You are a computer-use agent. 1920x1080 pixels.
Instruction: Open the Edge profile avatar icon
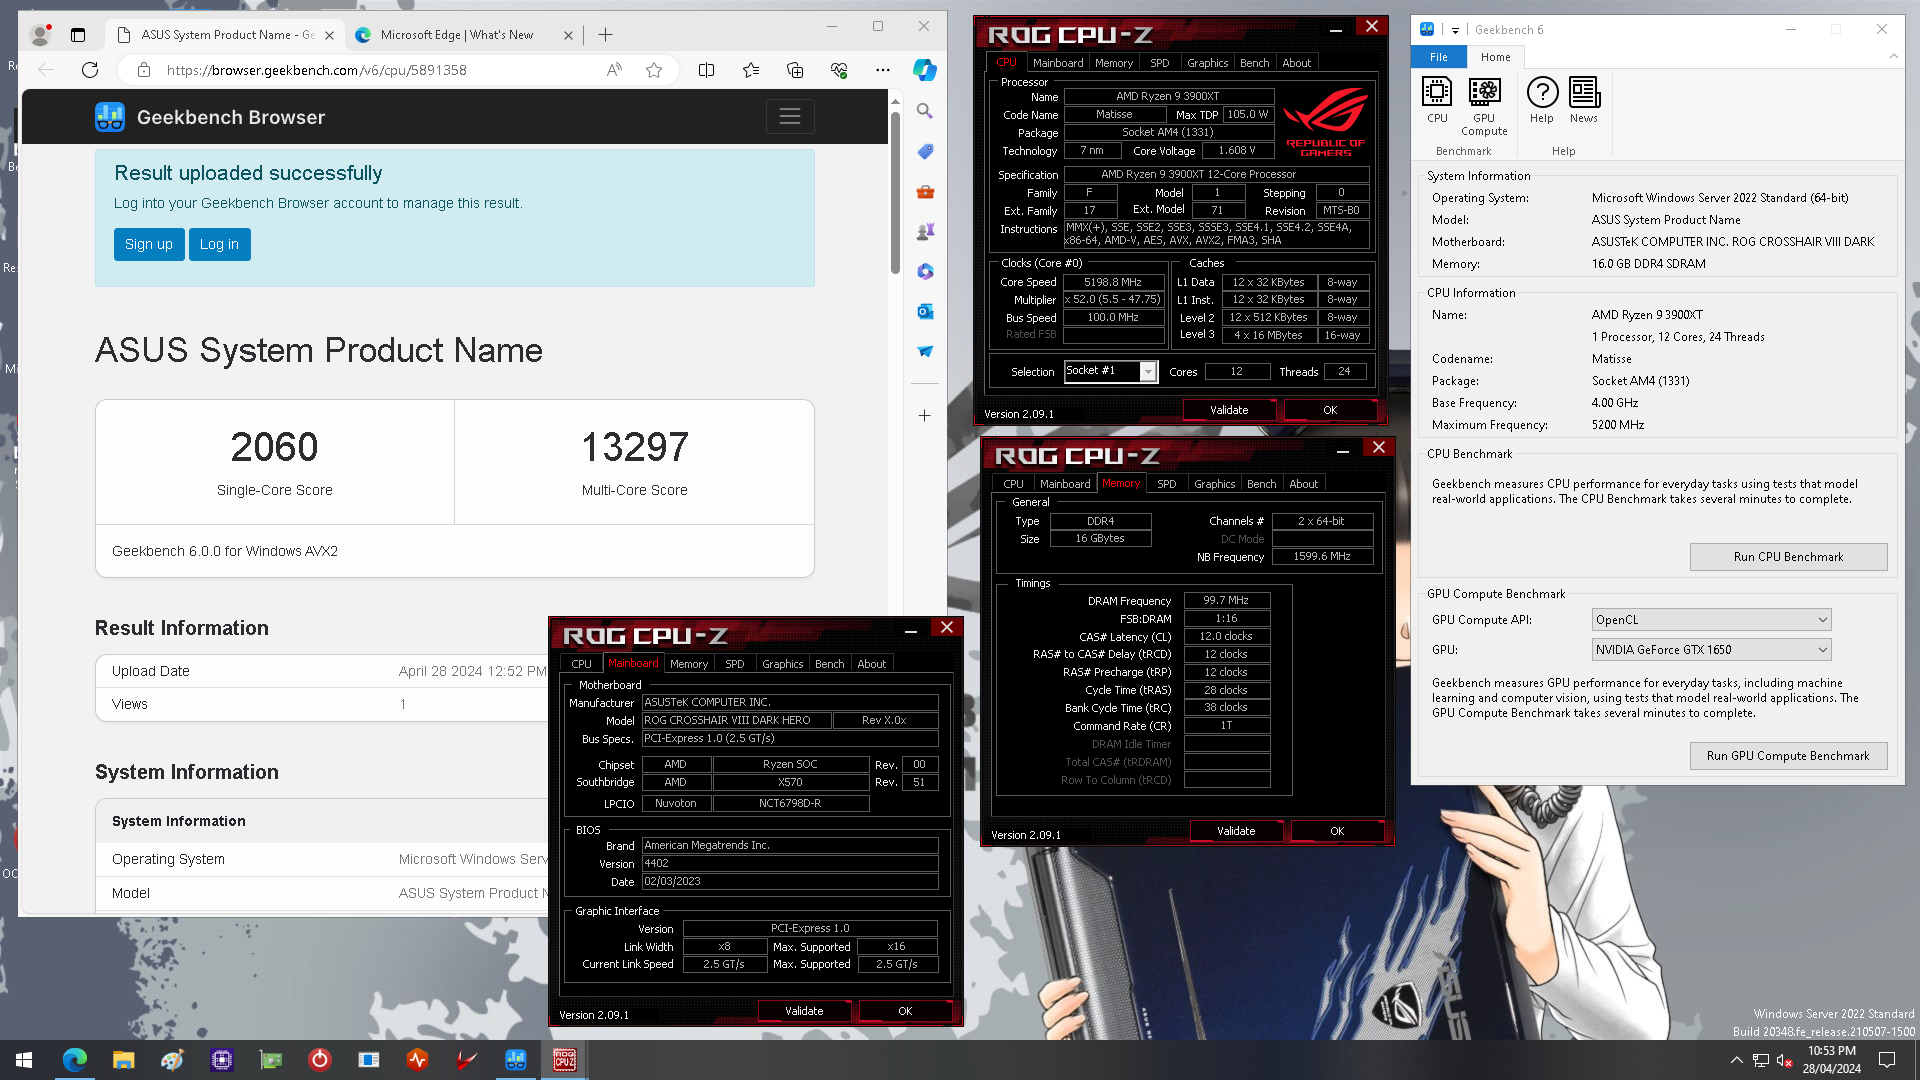click(x=41, y=35)
